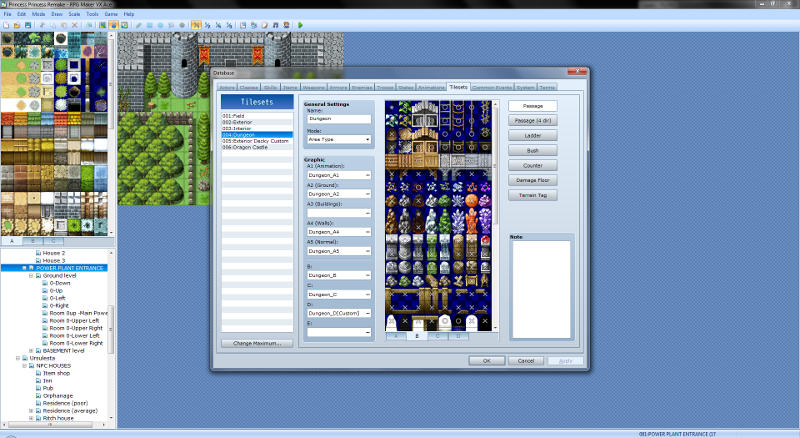Open the A4 Walls graphic dropdown
Image resolution: width=800 pixels, height=438 pixels.
(x=339, y=232)
